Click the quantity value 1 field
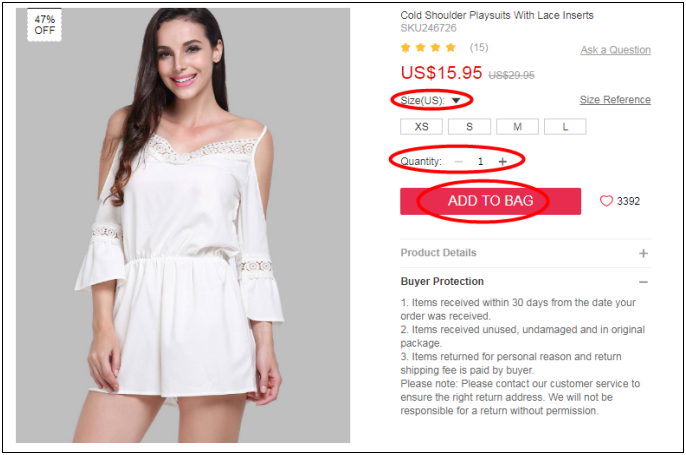 480,161
